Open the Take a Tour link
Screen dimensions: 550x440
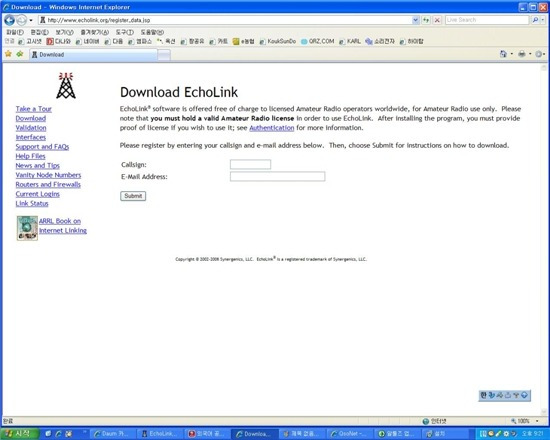34,109
